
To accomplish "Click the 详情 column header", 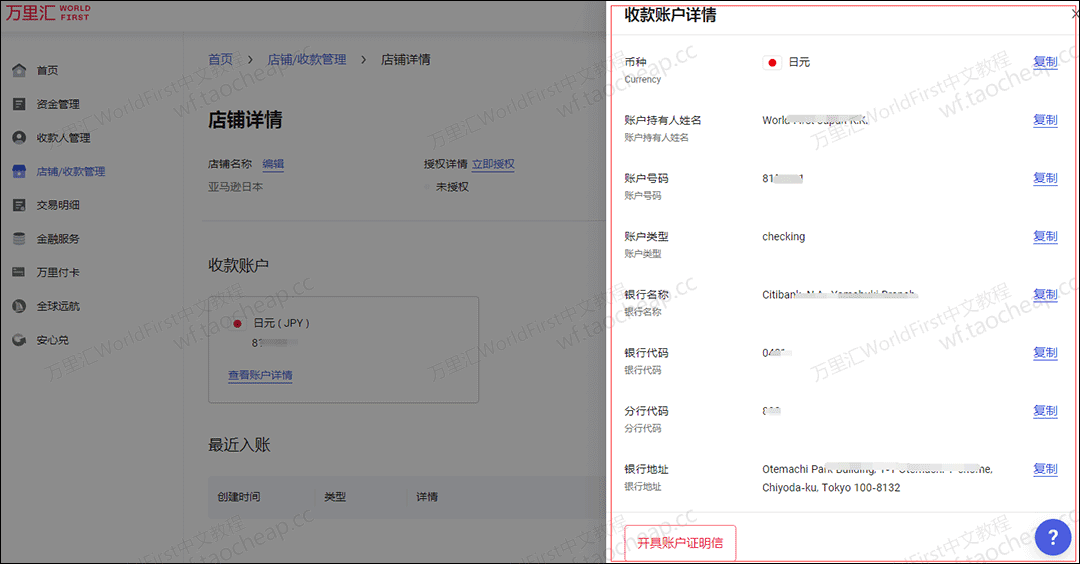I will pos(427,497).
